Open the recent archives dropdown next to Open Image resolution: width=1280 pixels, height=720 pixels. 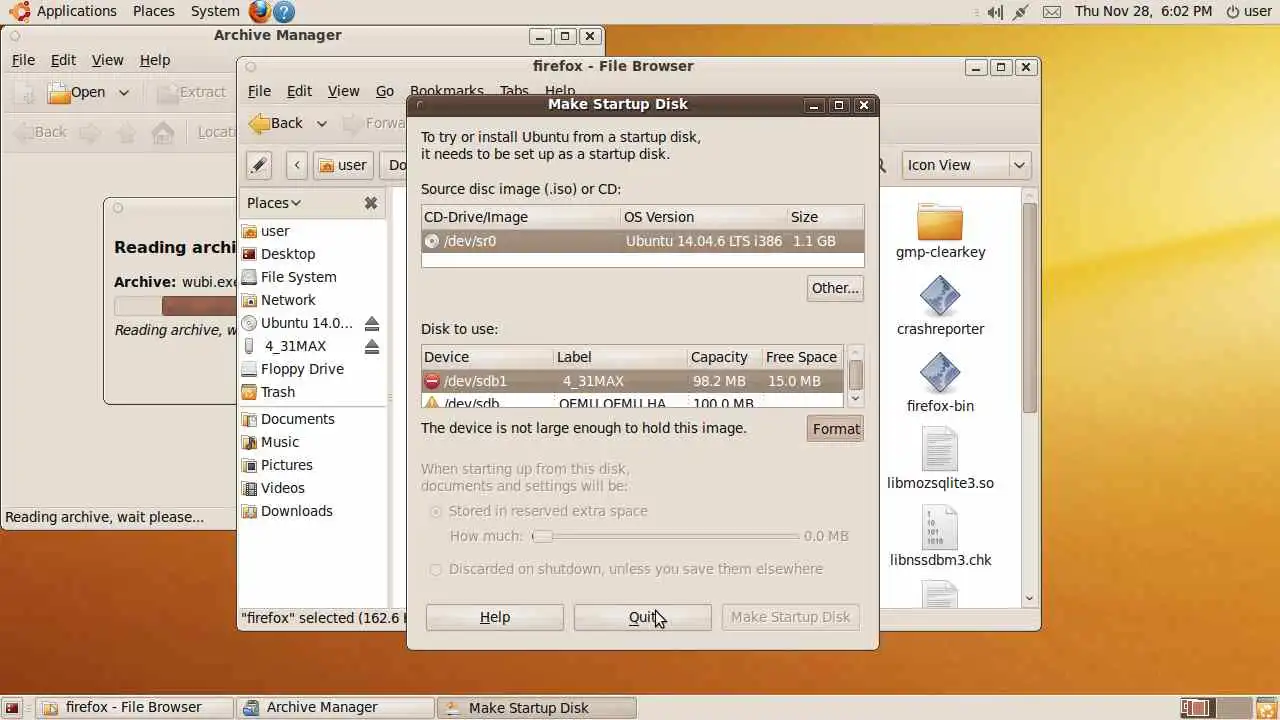123,92
